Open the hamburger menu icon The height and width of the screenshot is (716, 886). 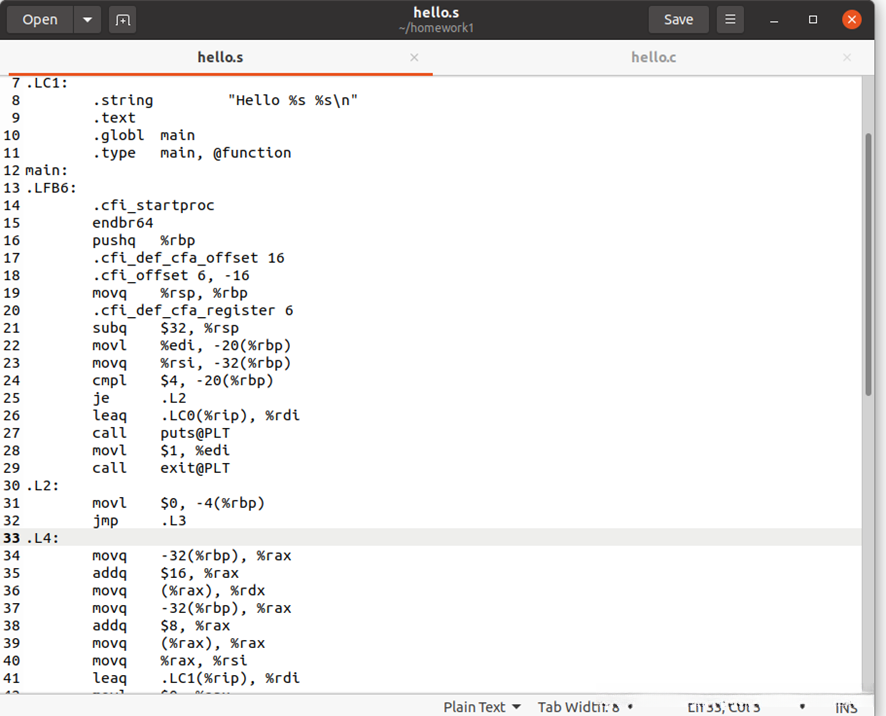731,20
